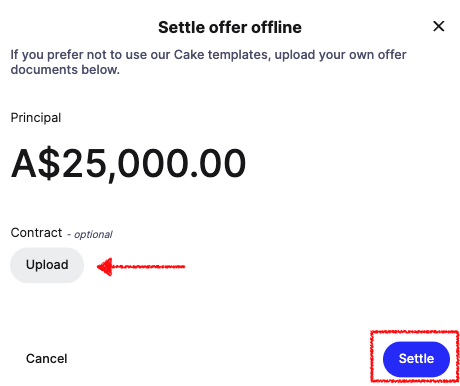This screenshot has width=460, height=386.
Task: Dismiss the dialog using the X icon
Action: (439, 26)
